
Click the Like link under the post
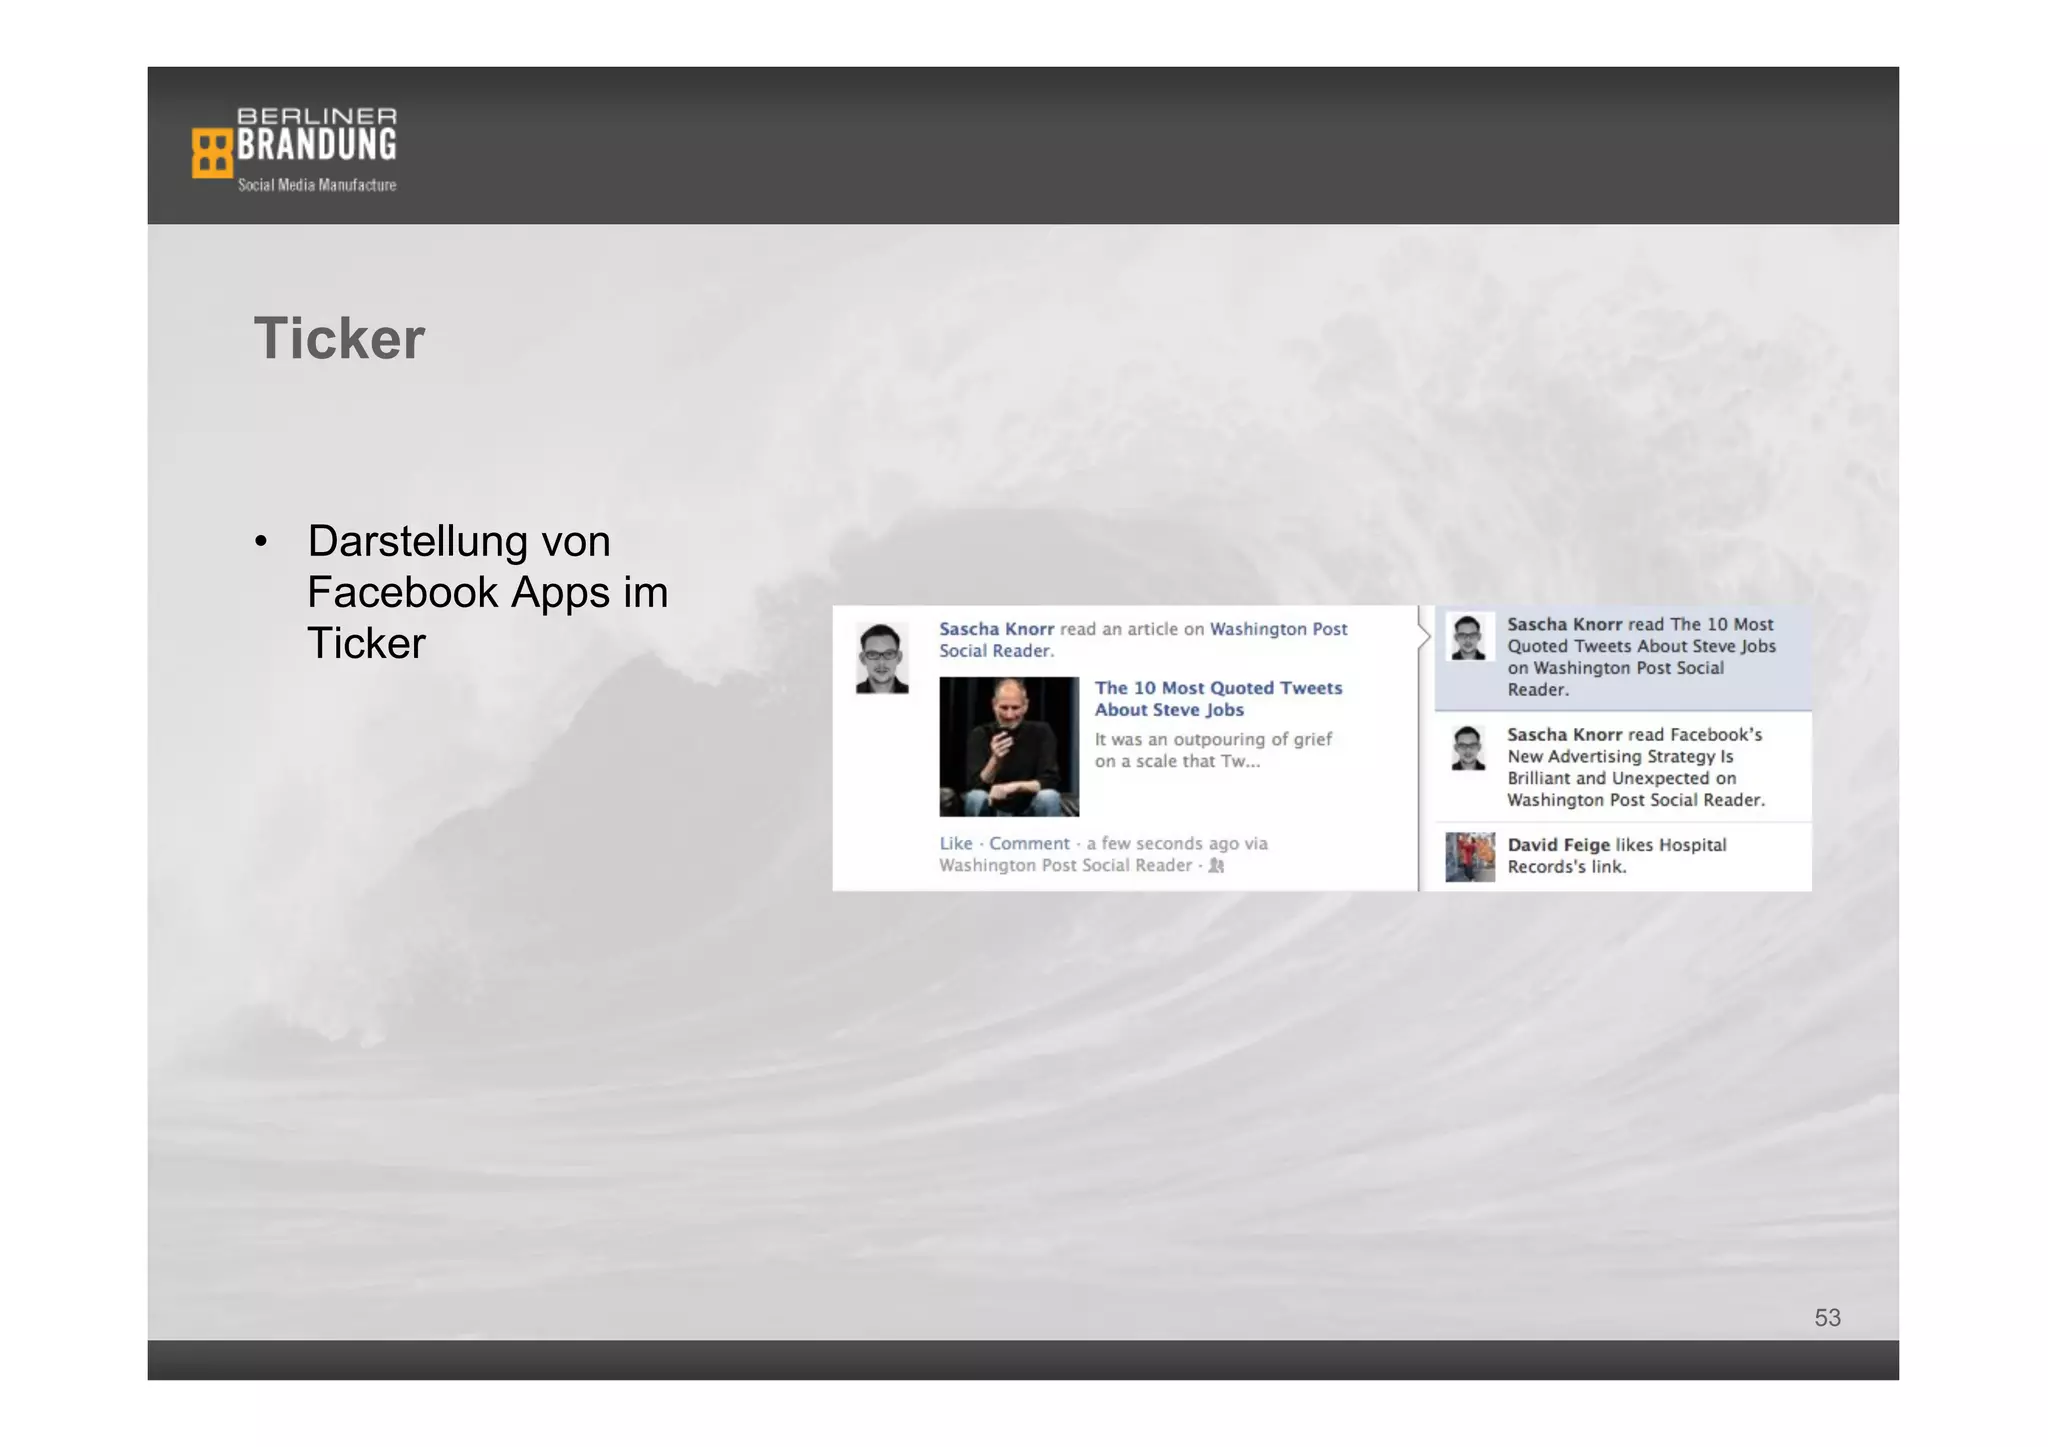click(955, 843)
